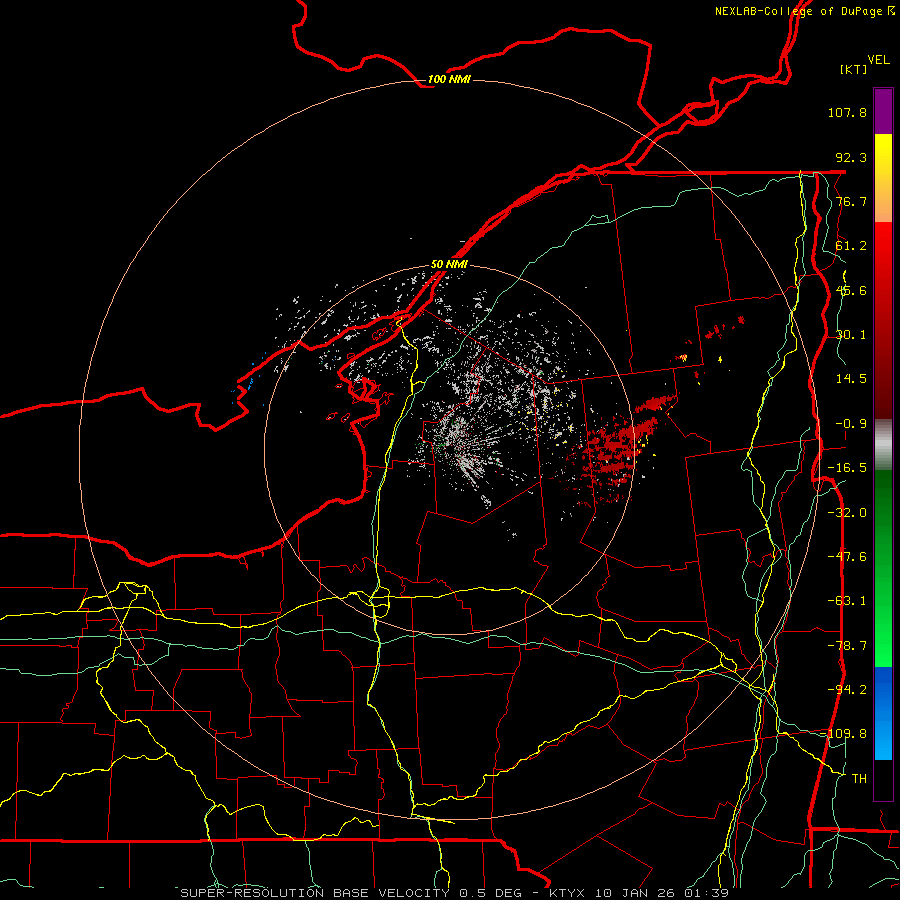
Task: Click the 61.2 legend value
Action: tap(851, 246)
